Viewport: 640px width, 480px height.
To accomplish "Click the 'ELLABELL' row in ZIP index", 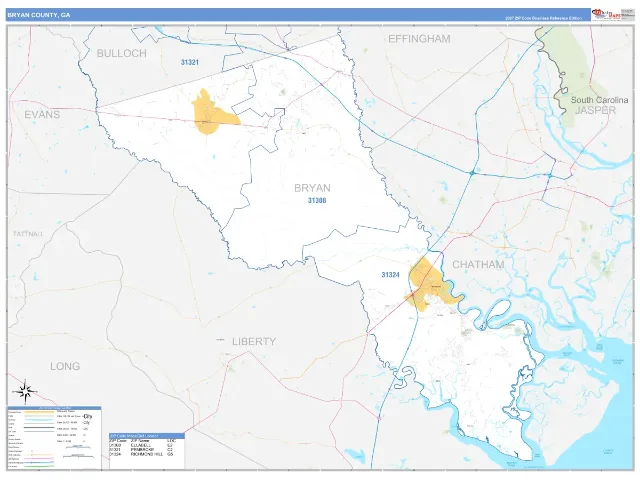I will [141, 445].
